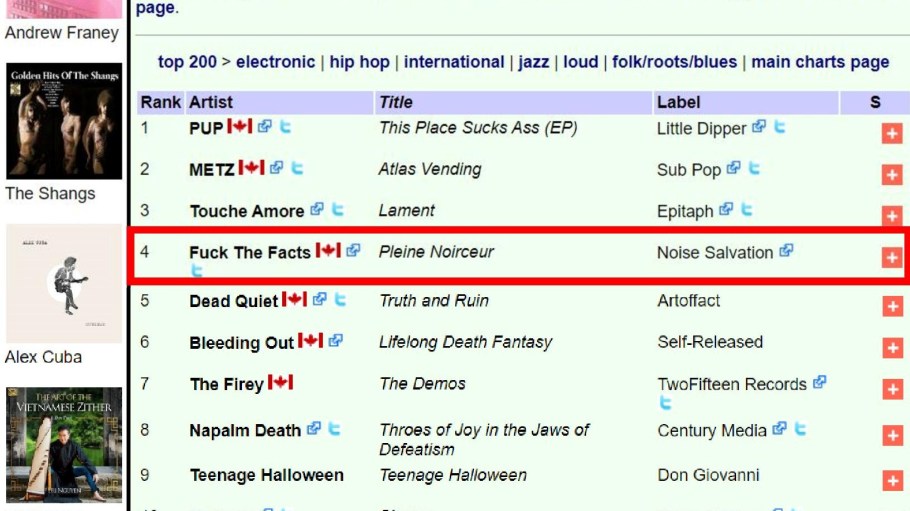Open external link icon next to Napalm Death
Screen dimensions: 910x511
point(314,429)
